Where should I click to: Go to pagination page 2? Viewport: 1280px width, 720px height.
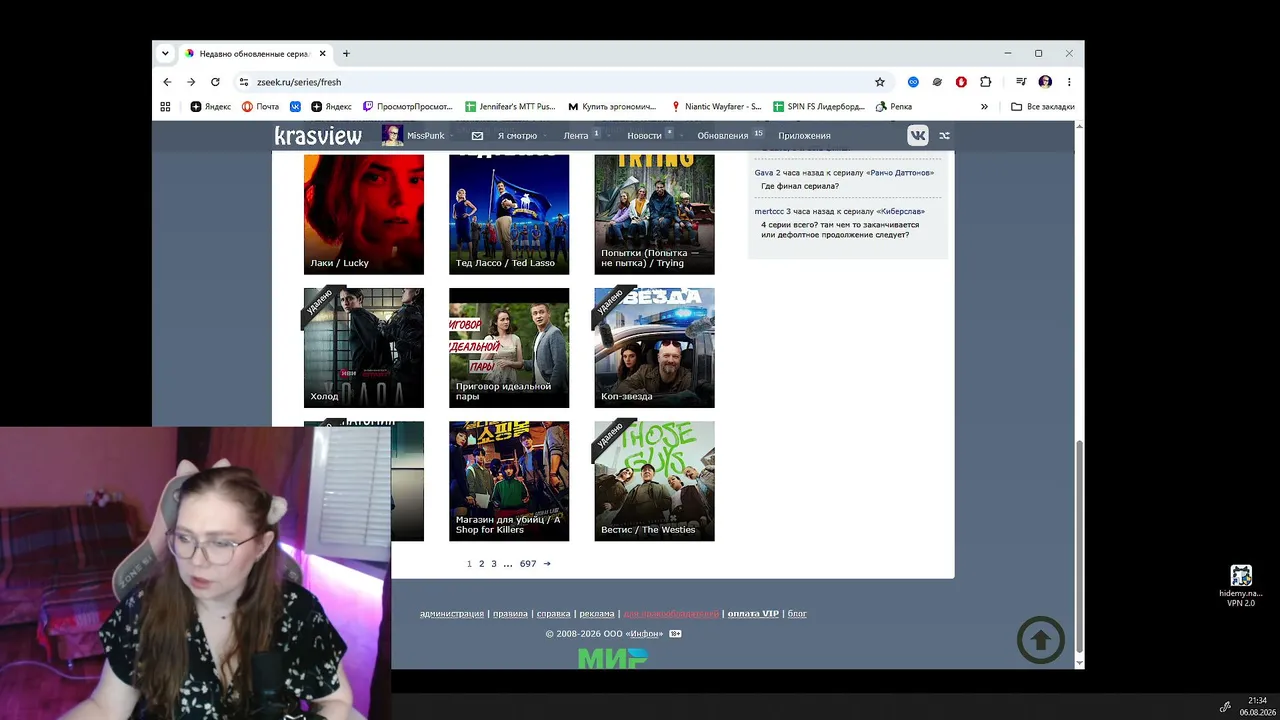(x=481, y=564)
